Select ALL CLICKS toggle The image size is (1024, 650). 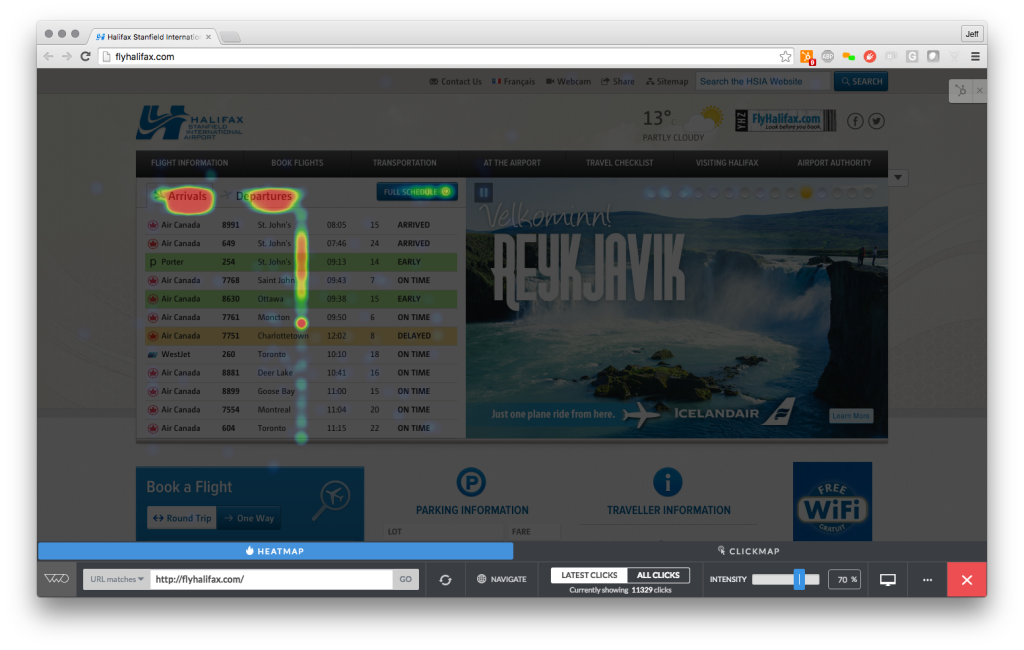click(658, 575)
